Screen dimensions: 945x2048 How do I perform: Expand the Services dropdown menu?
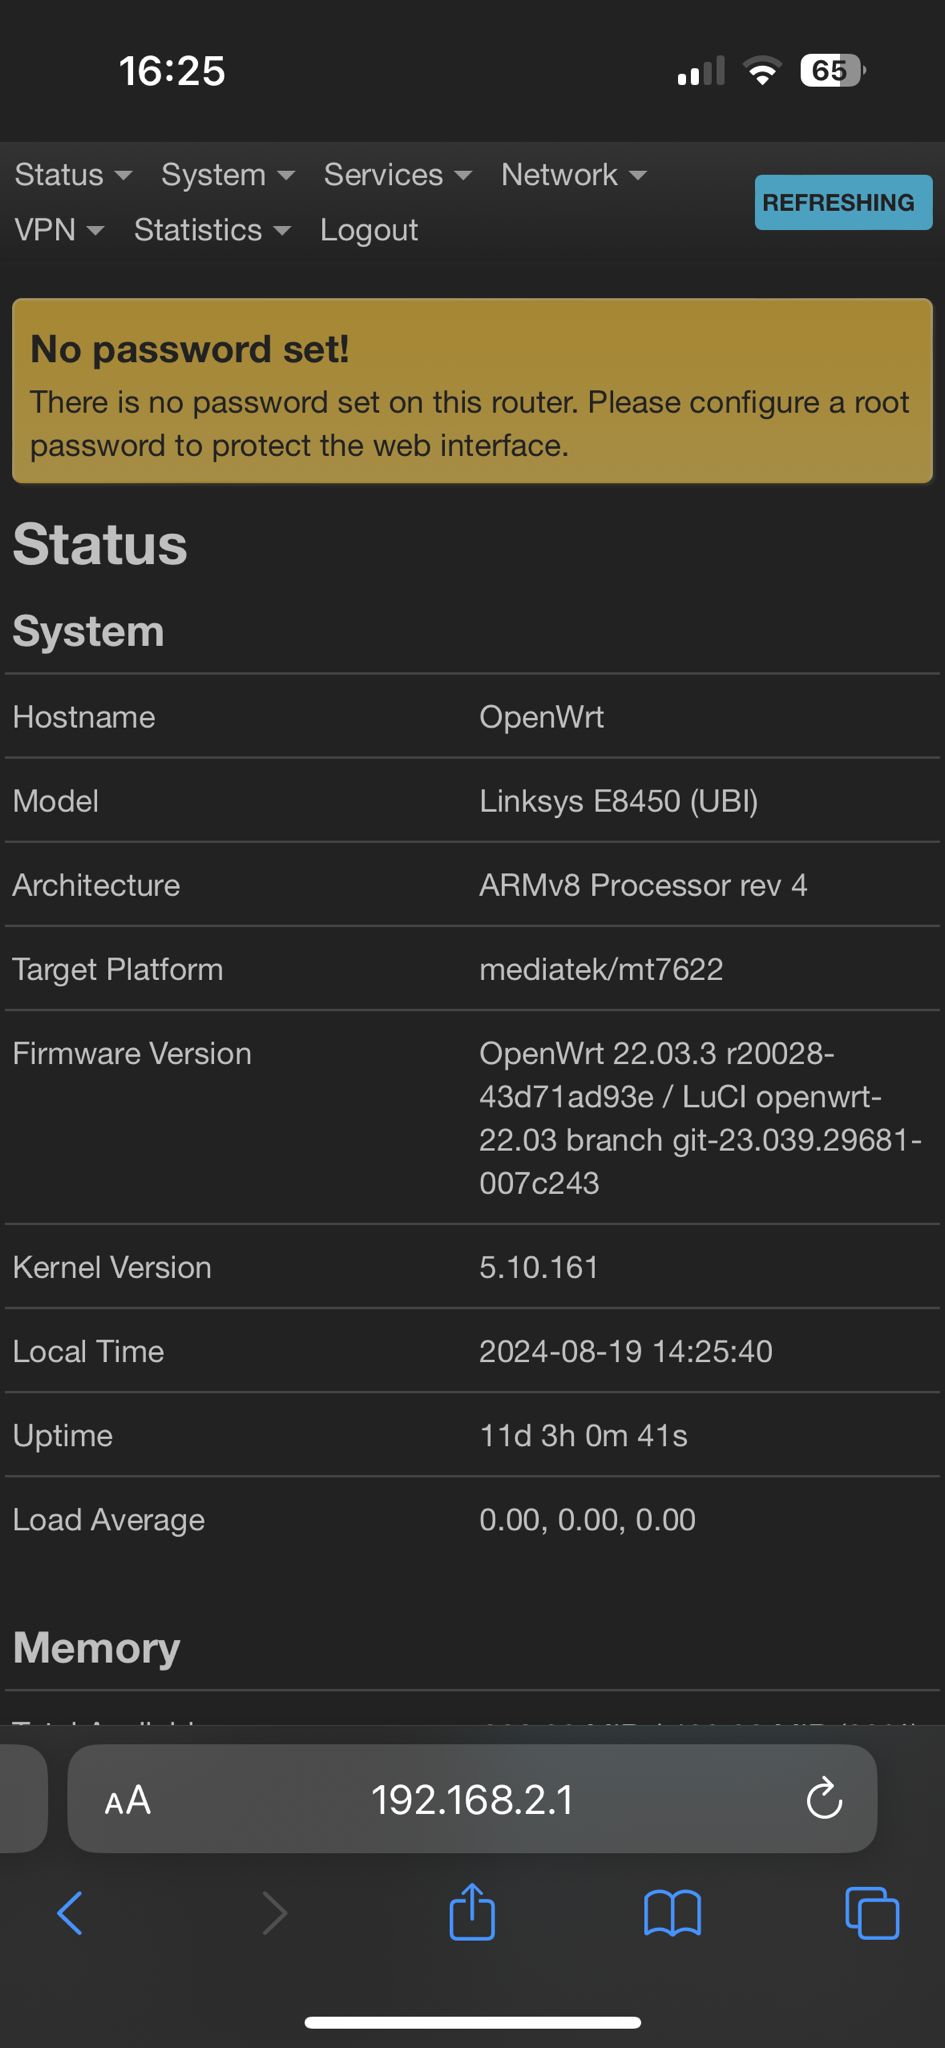pos(398,175)
